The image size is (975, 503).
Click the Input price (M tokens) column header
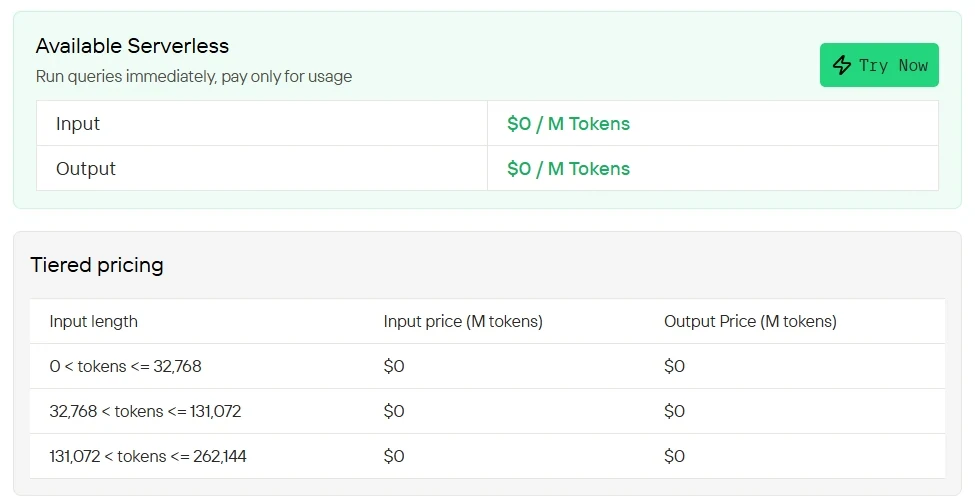(x=463, y=321)
